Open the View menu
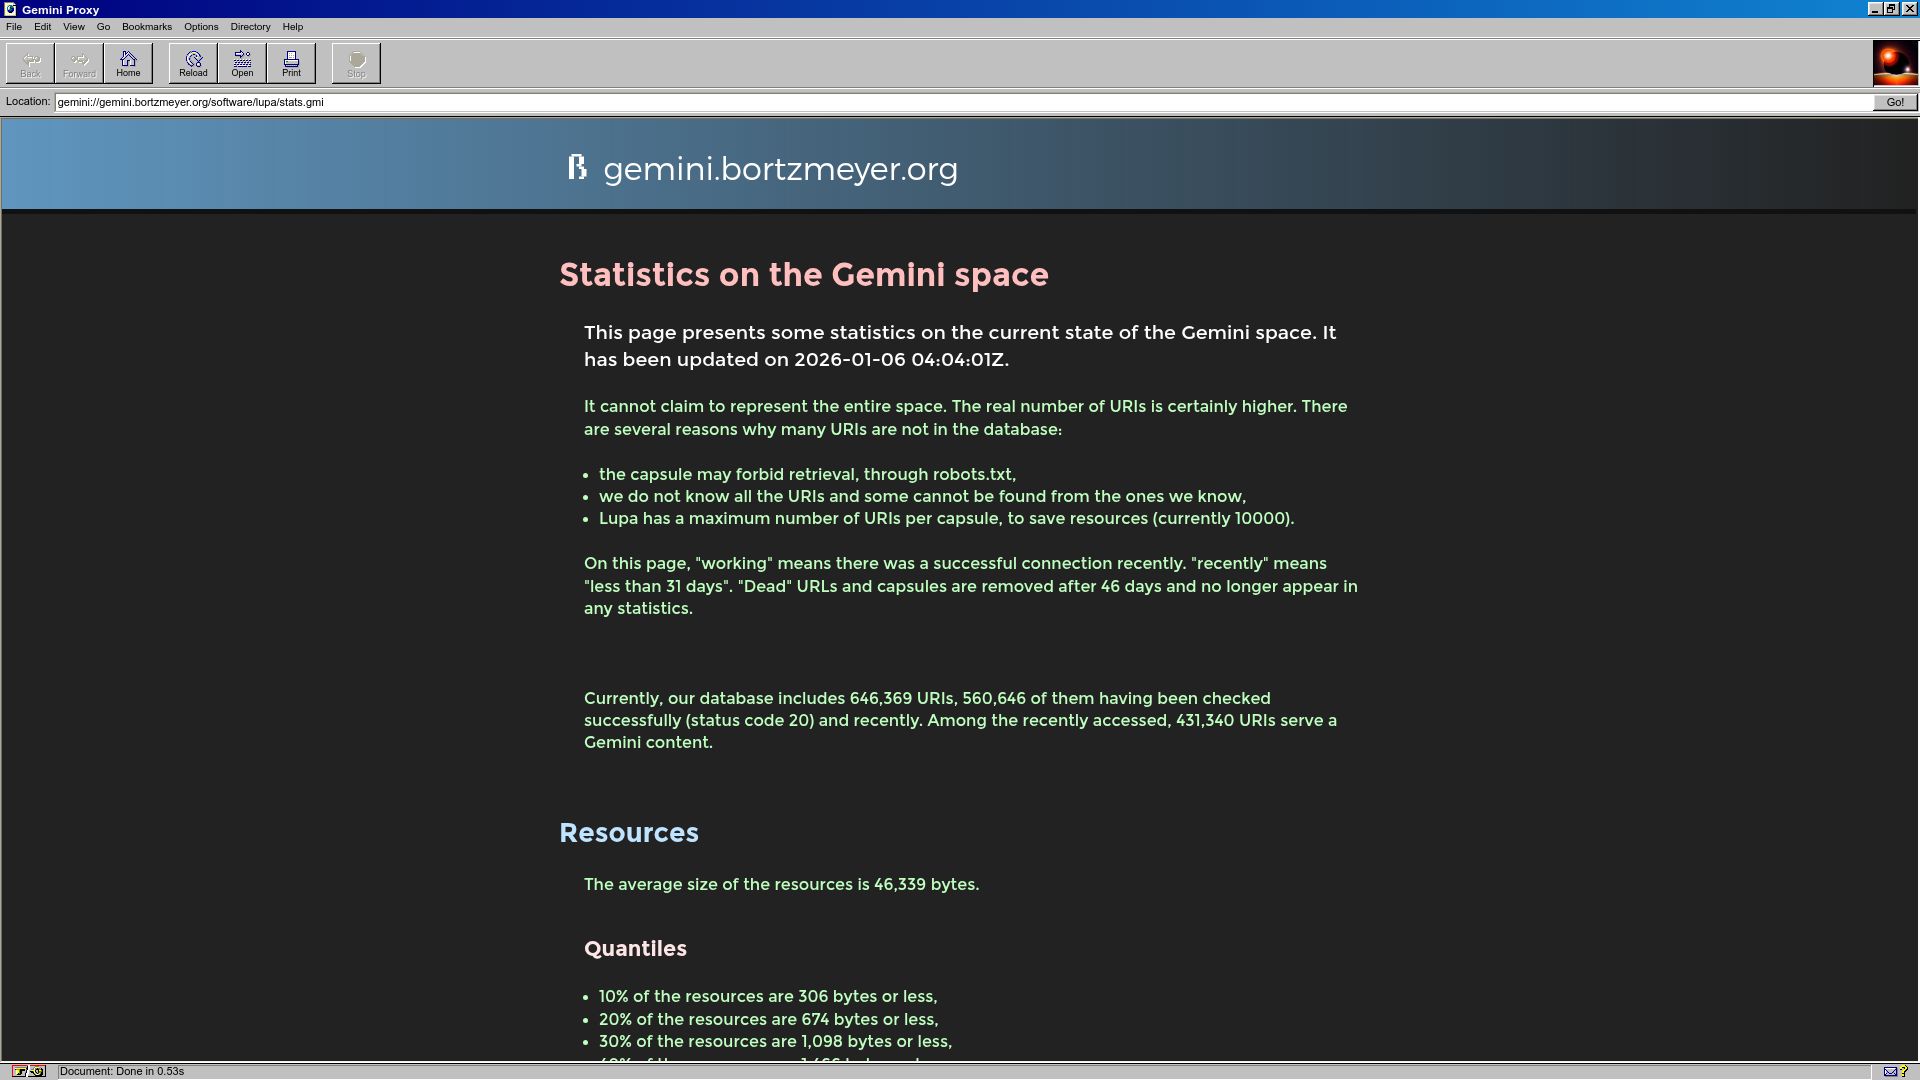Screen dimensions: 1920x1080 tap(74, 27)
